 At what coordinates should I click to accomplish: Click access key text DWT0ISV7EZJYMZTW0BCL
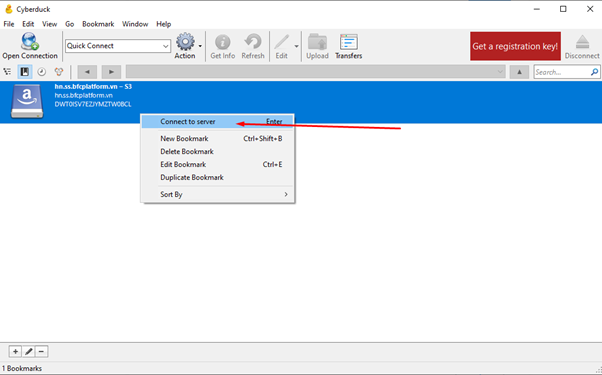point(93,104)
